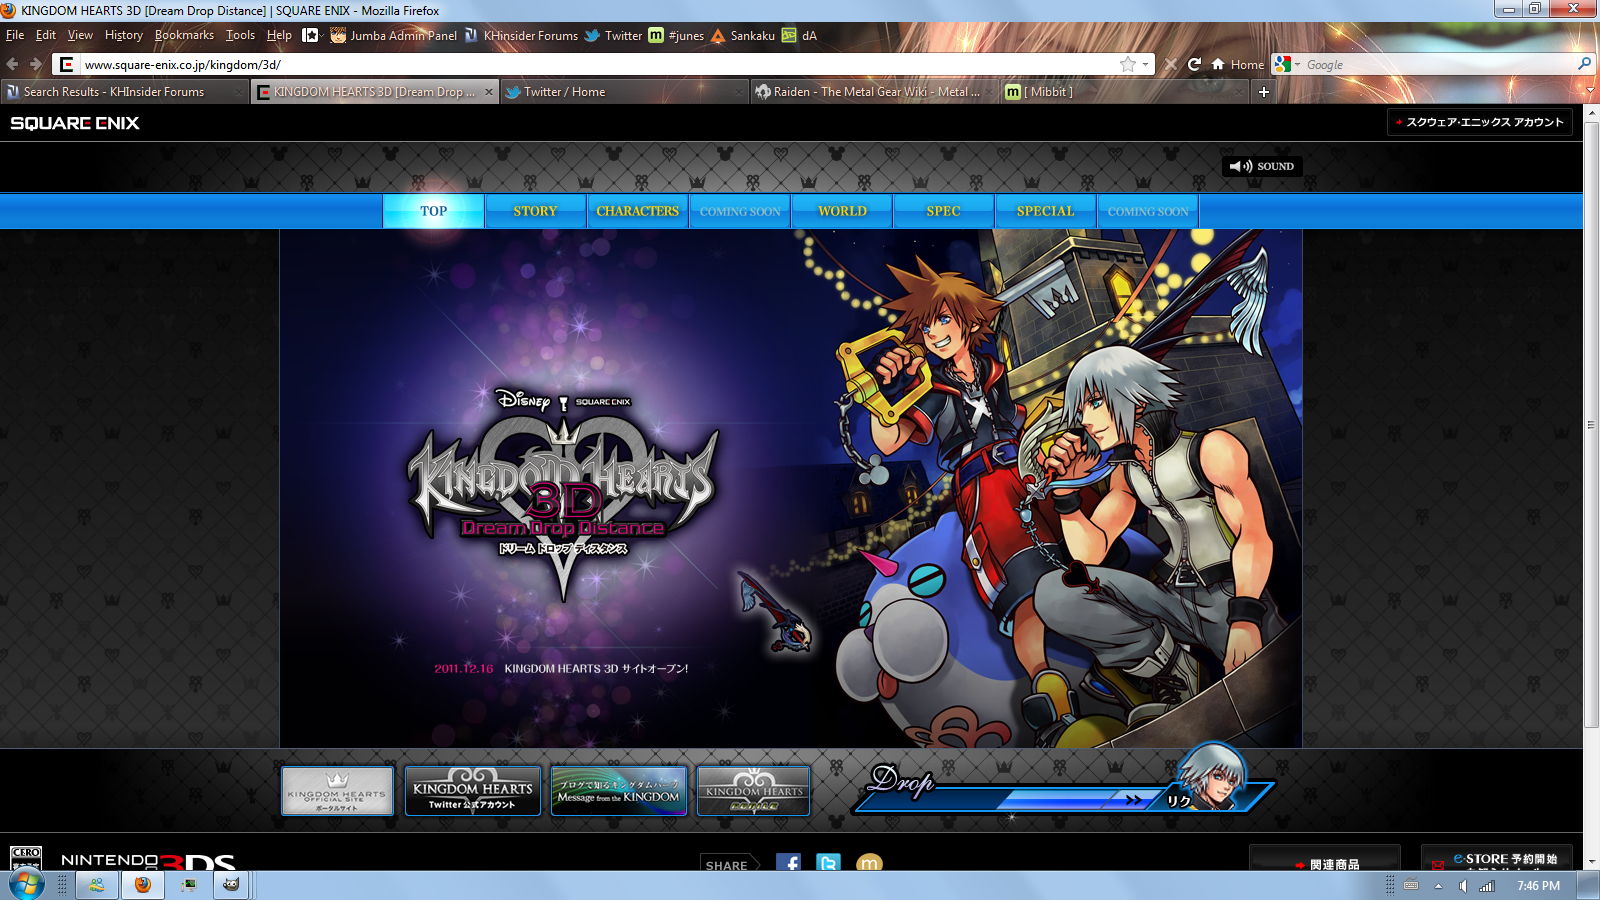
Task: Open the Twitter bookmark in toolbar
Action: (x=613, y=35)
